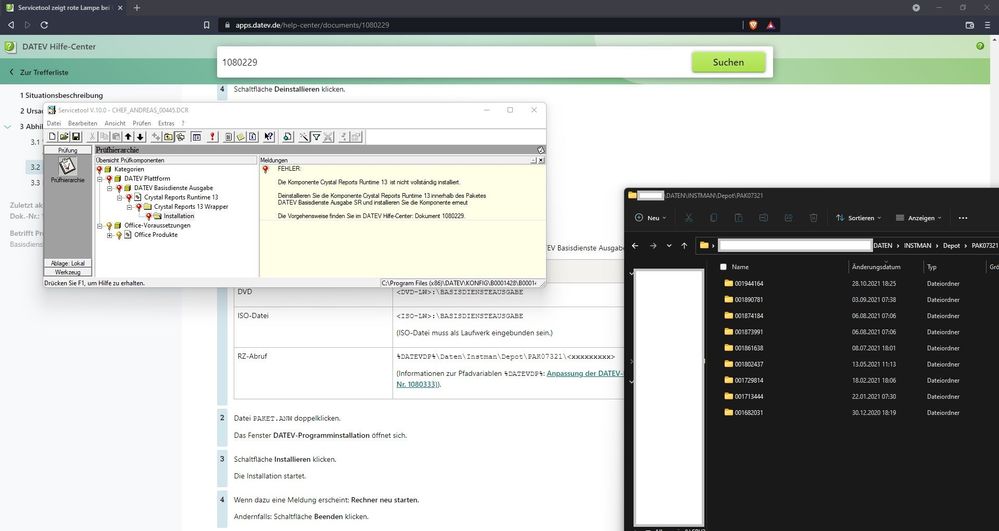
Task: Select the Prüfung panel button
Action: pyautogui.click(x=68, y=150)
